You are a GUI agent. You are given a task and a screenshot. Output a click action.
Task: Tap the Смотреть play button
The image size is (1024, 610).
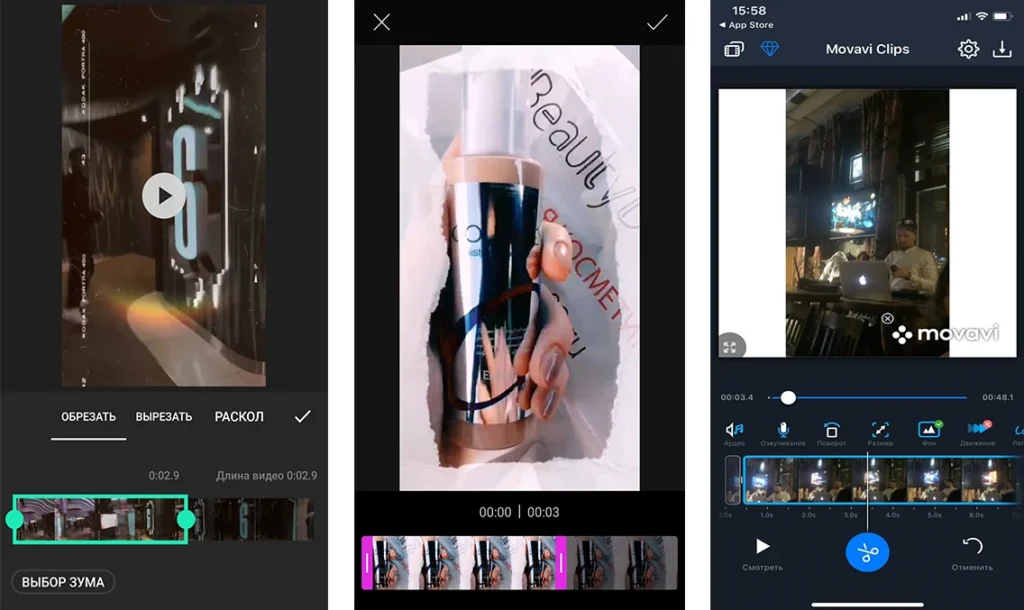pyautogui.click(x=762, y=553)
